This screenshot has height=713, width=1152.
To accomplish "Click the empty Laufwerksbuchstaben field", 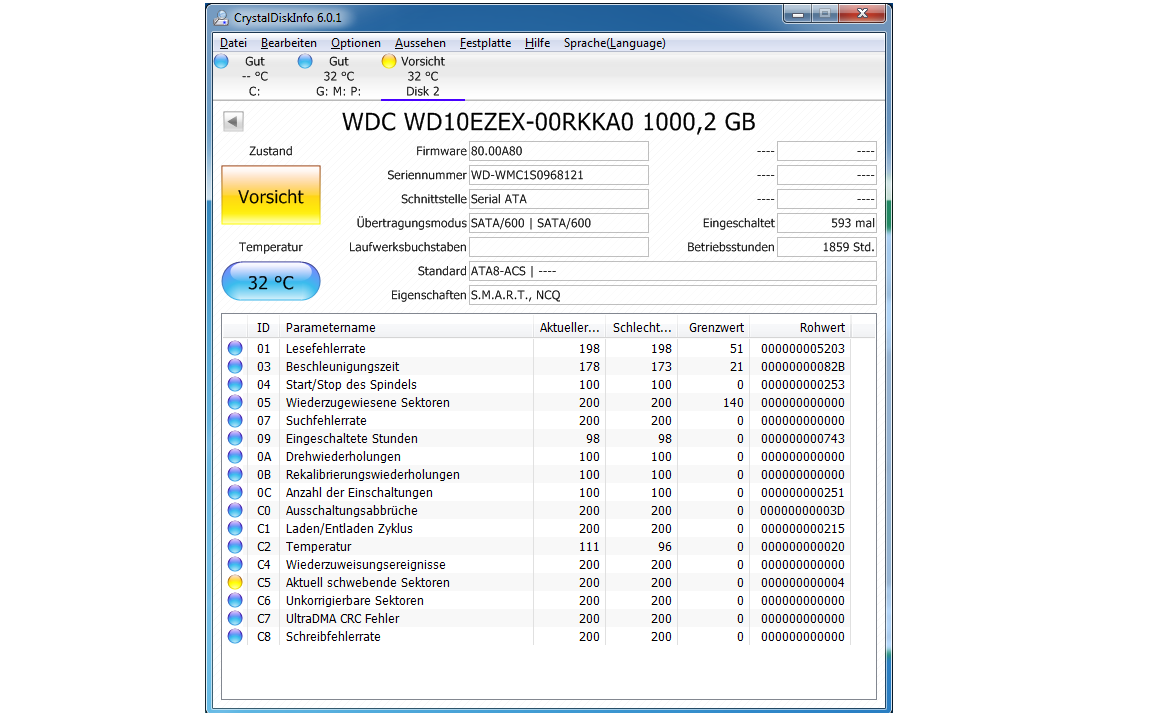I will pos(558,247).
